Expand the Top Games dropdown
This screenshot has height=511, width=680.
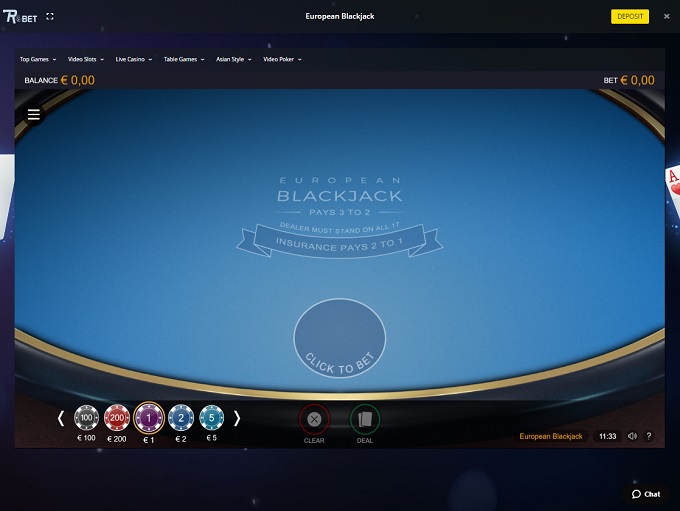38,59
